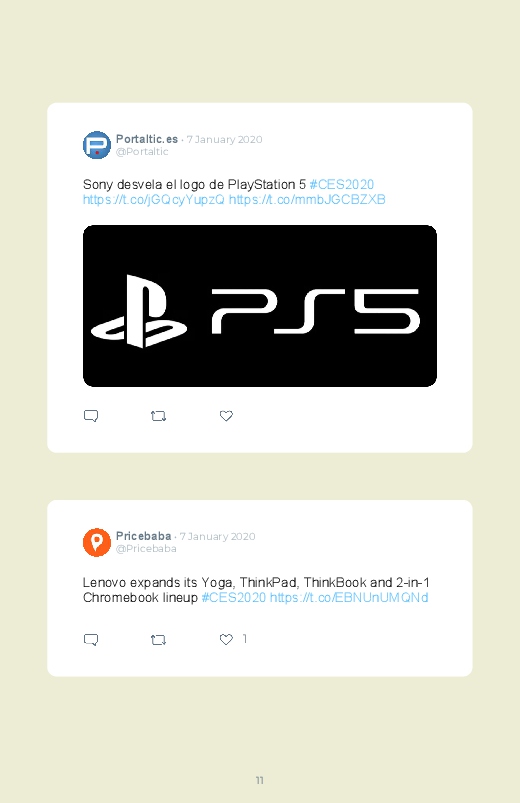Open the PS5 logo image
This screenshot has height=803, width=520.
coord(260,306)
